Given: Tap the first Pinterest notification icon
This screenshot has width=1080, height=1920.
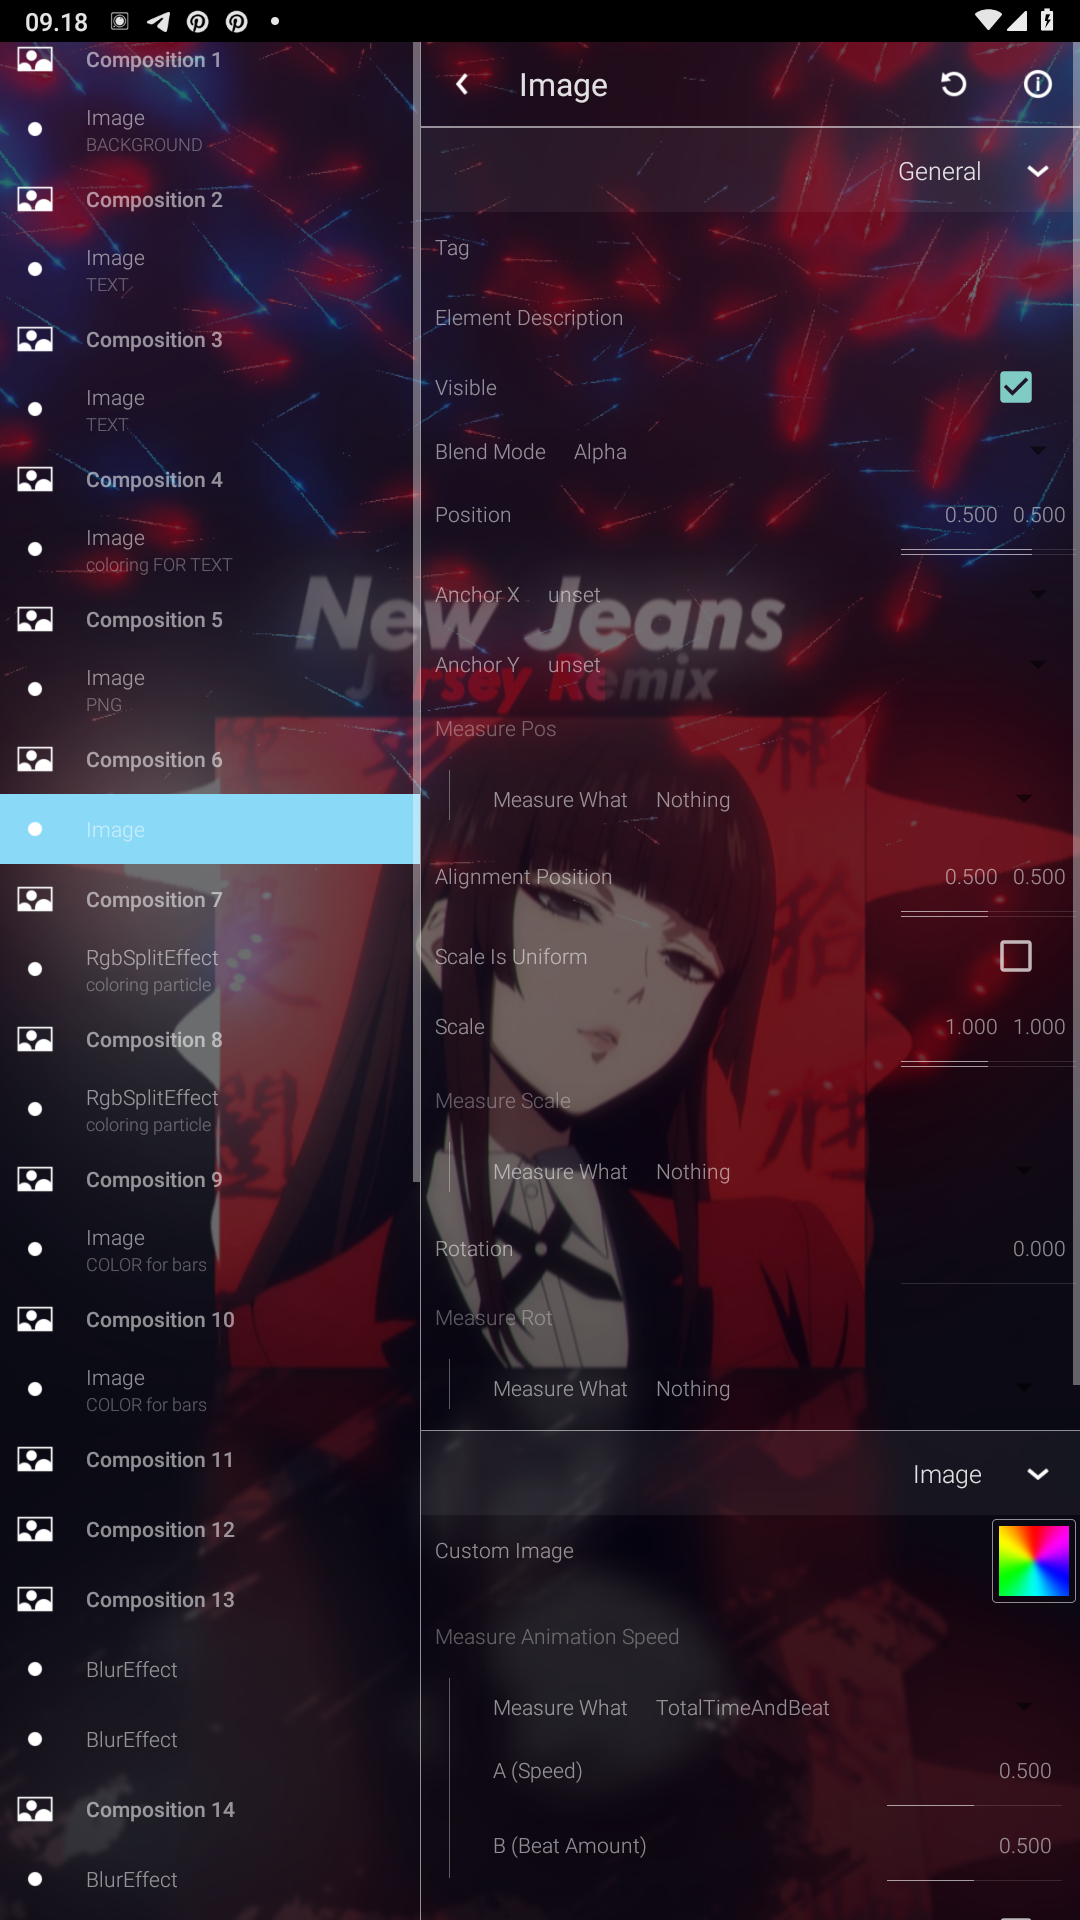Looking at the screenshot, I should coord(198,21).
